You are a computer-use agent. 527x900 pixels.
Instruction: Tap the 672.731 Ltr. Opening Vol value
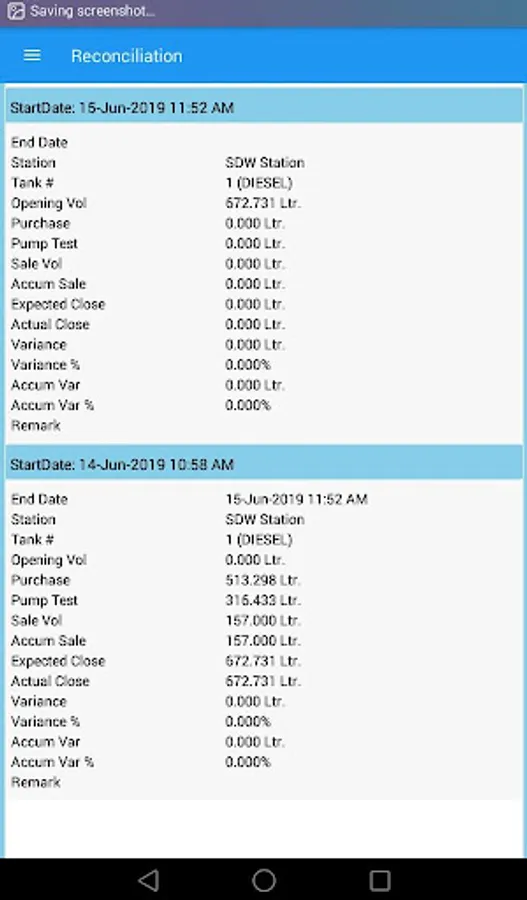[263, 203]
